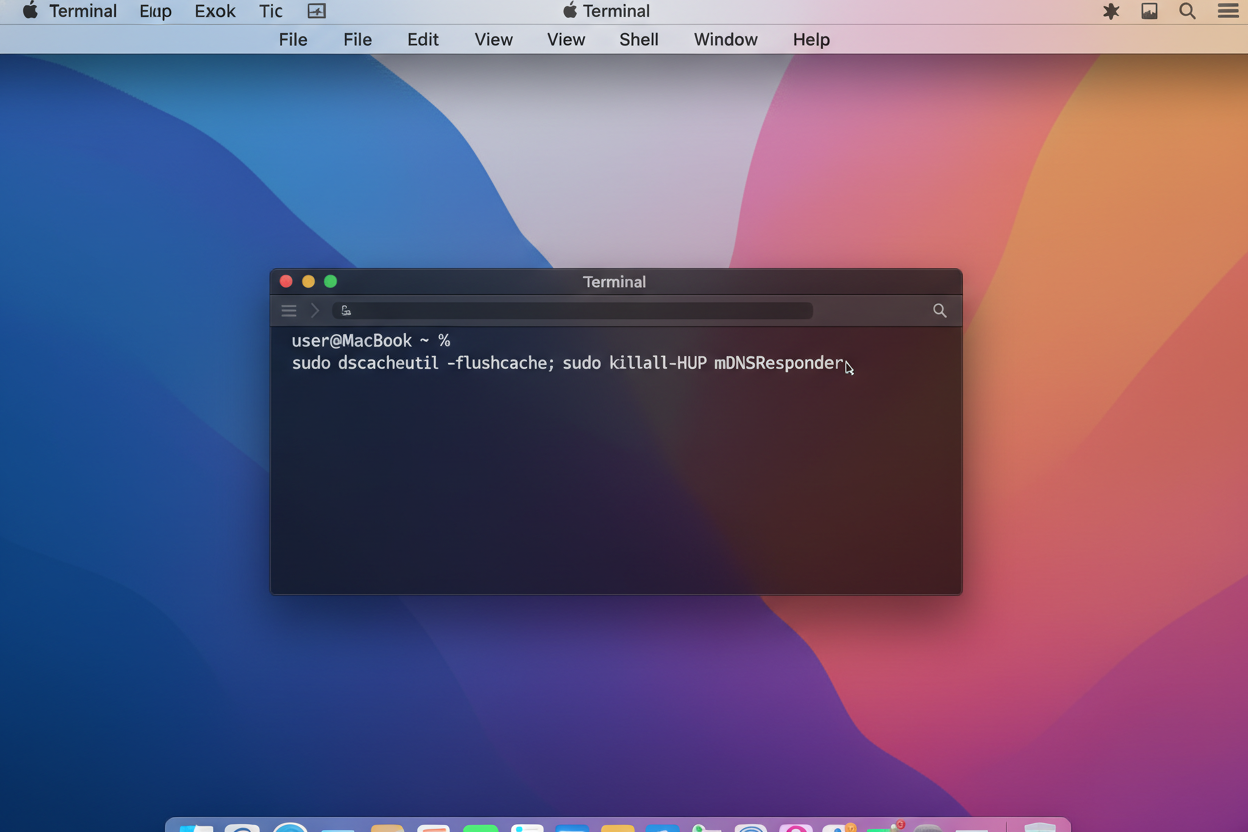Click the sudo dscacheutil command line text

point(567,363)
